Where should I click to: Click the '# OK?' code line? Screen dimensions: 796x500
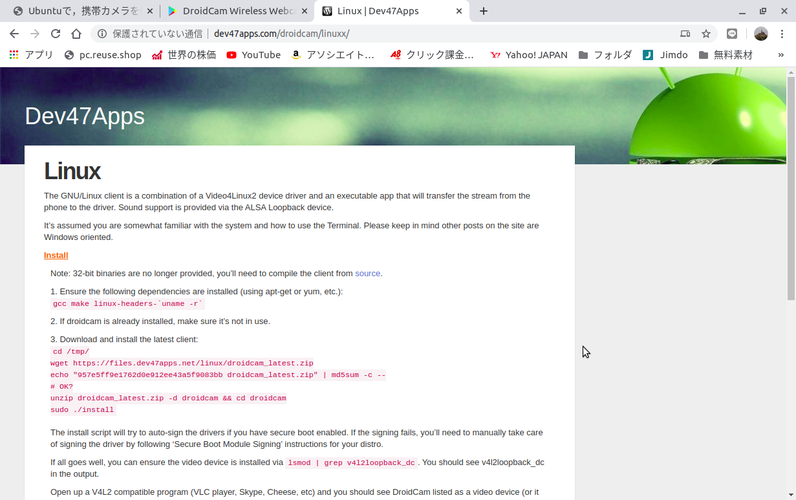(62, 386)
